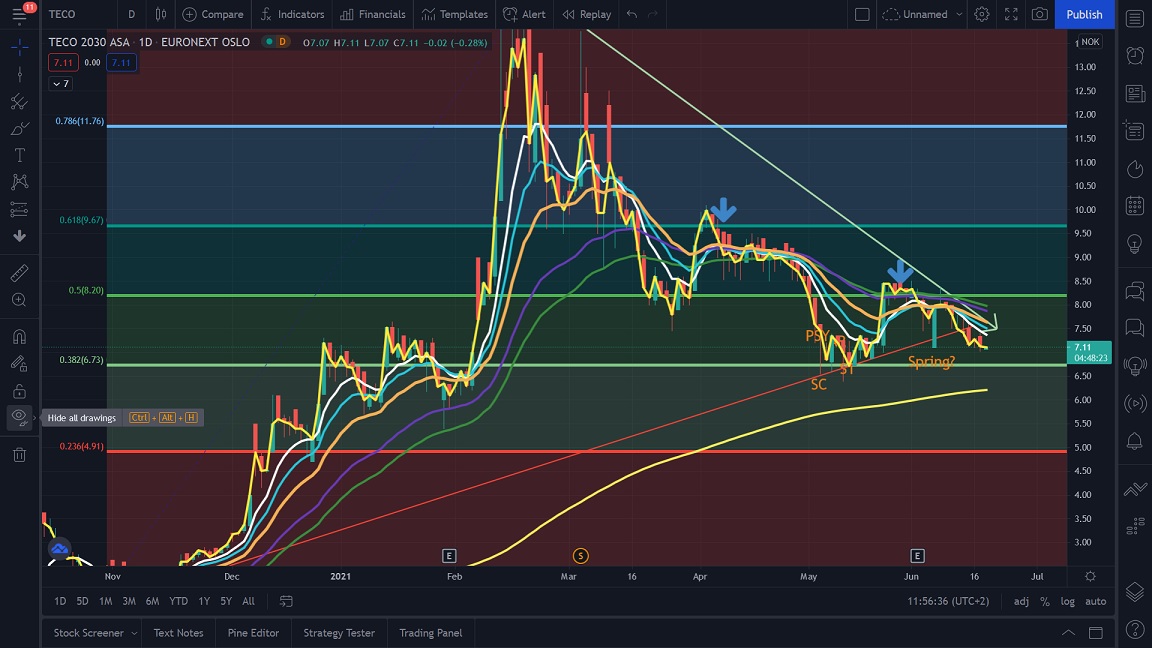Create an Alert
This screenshot has height=648, width=1152.
pos(524,14)
